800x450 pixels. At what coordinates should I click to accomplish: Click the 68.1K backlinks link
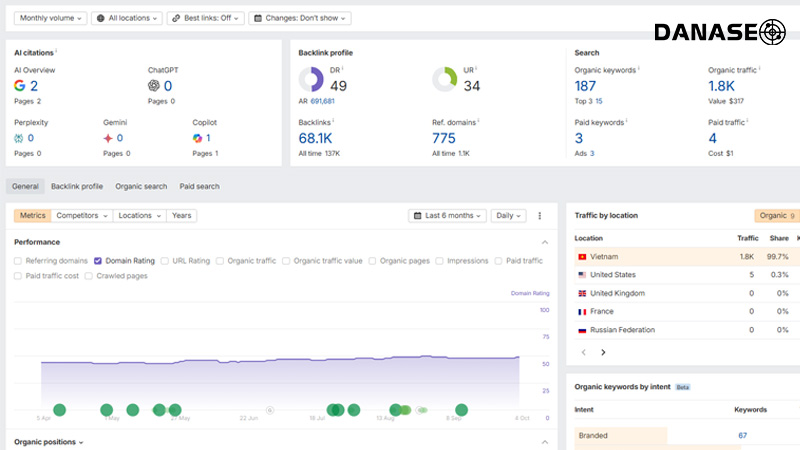(x=315, y=138)
